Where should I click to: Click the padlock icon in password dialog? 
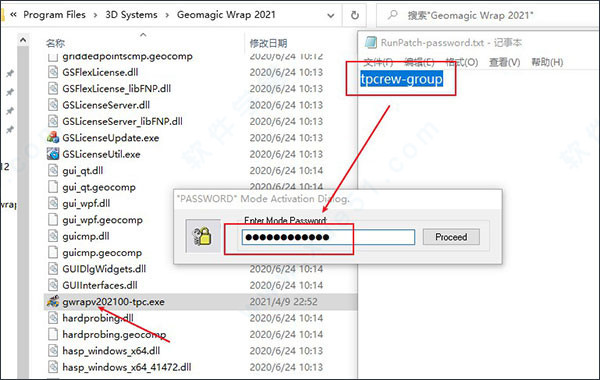(x=202, y=236)
